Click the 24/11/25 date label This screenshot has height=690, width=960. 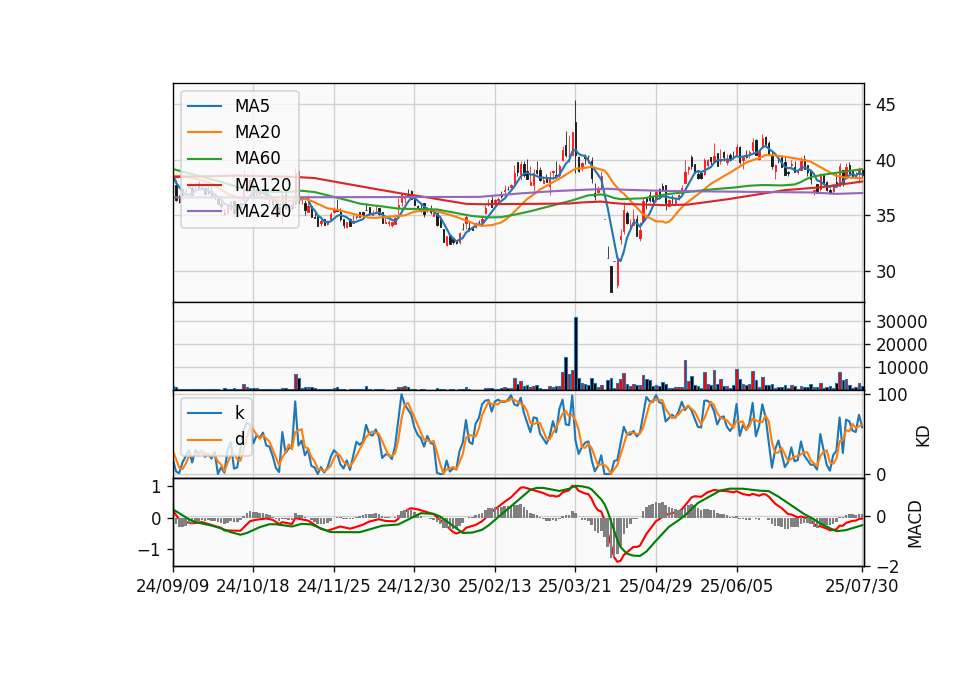point(334,586)
